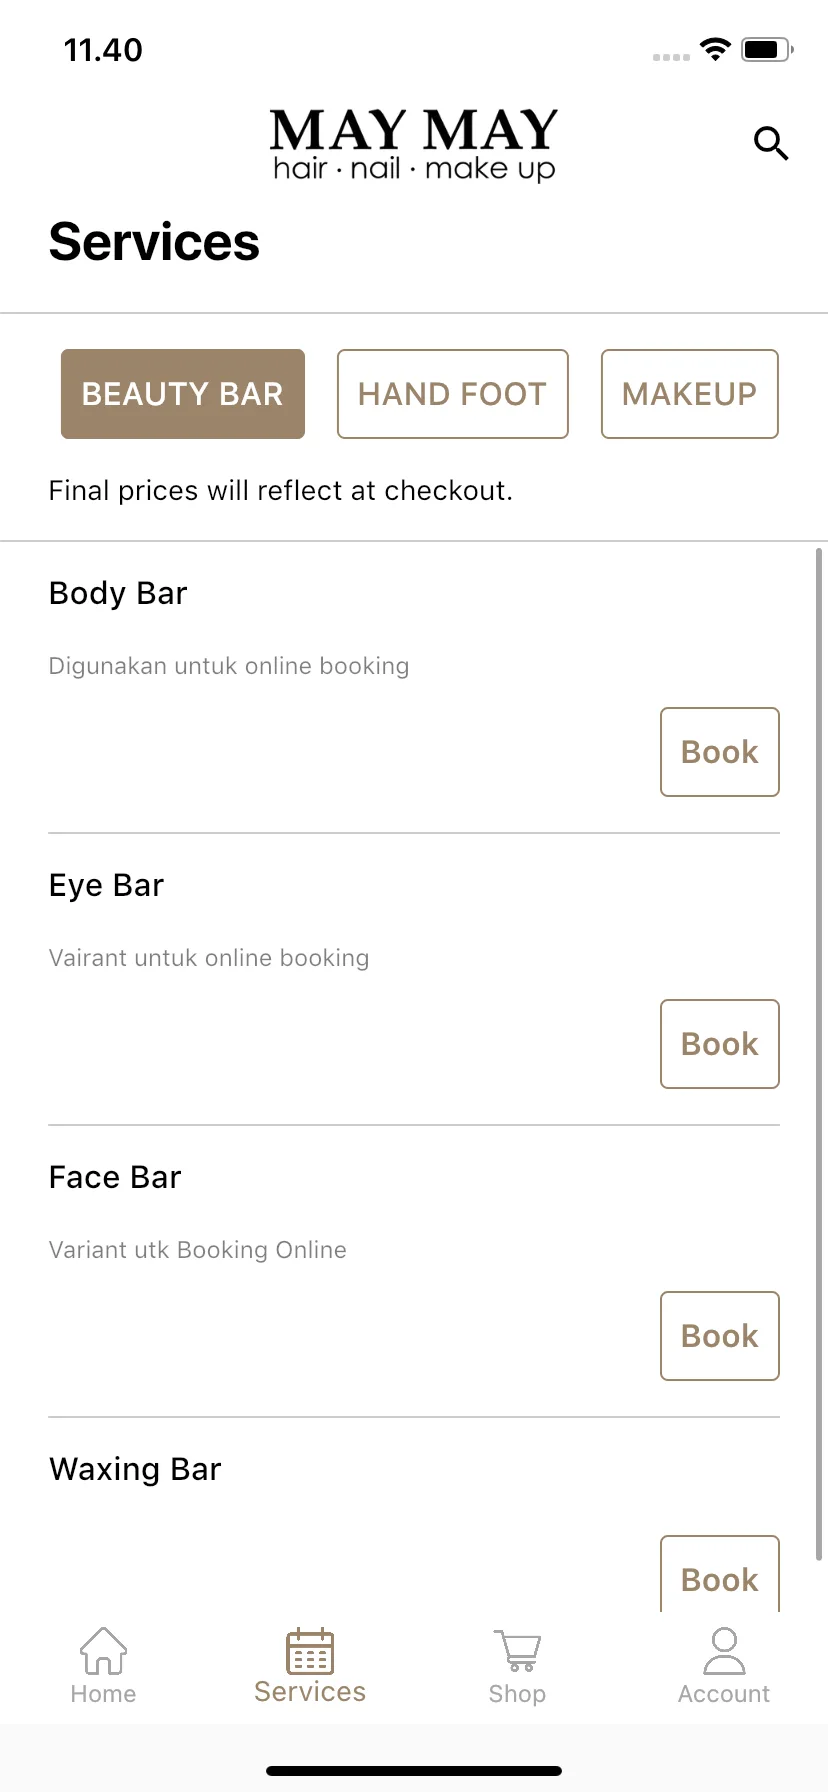Book the Face Bar service
828x1792 pixels.
(x=720, y=1336)
